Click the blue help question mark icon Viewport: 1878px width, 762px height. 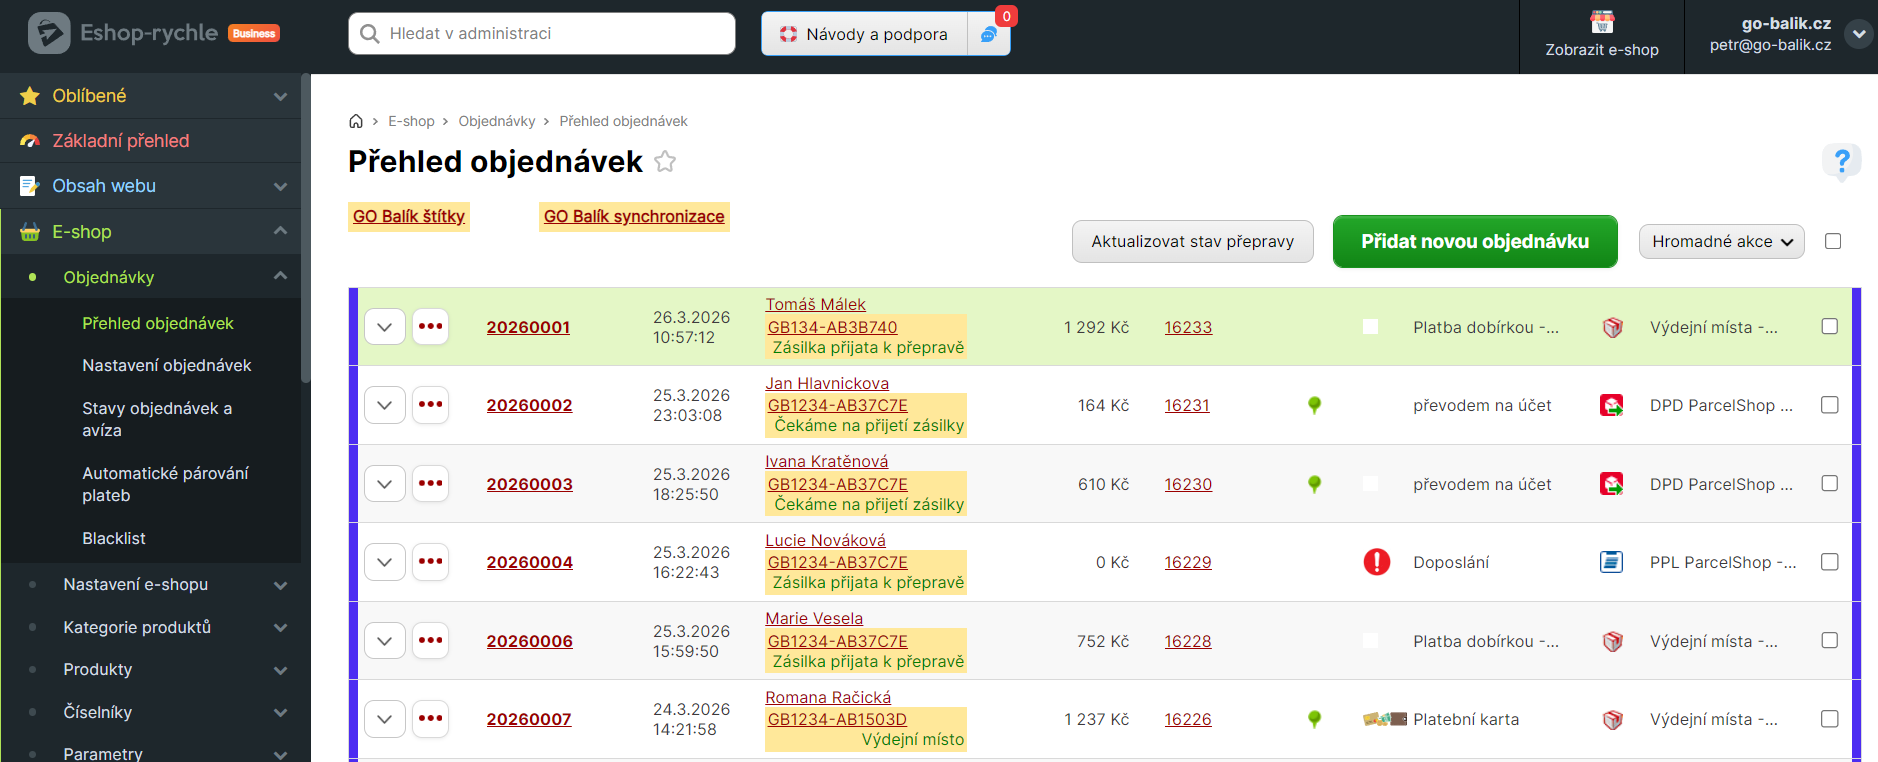pyautogui.click(x=1841, y=161)
